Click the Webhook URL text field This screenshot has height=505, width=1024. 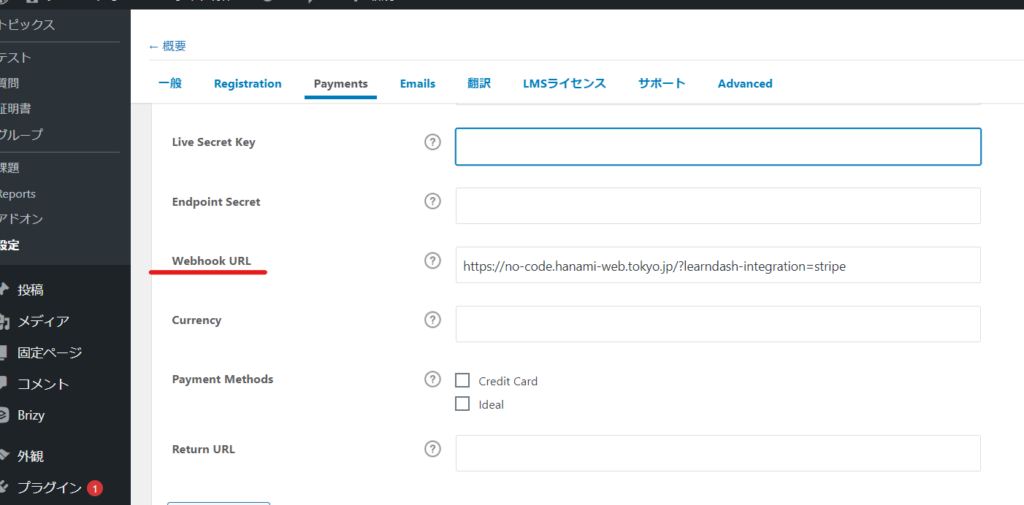pos(717,266)
